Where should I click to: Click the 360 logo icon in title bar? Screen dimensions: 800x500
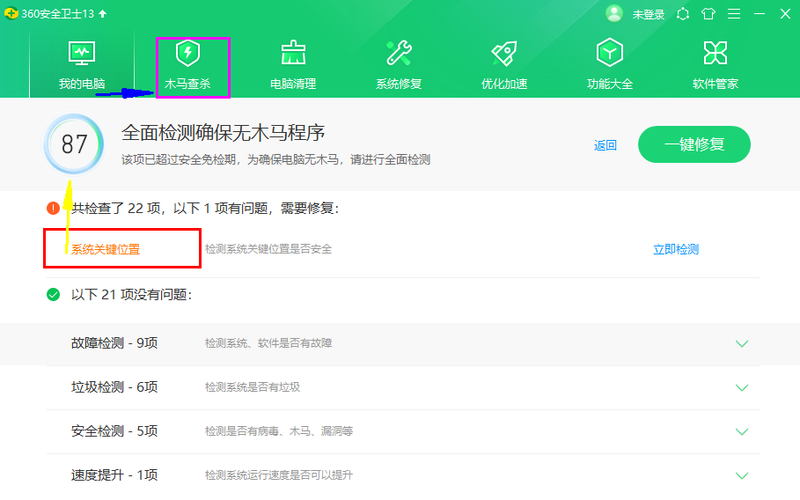(11, 14)
